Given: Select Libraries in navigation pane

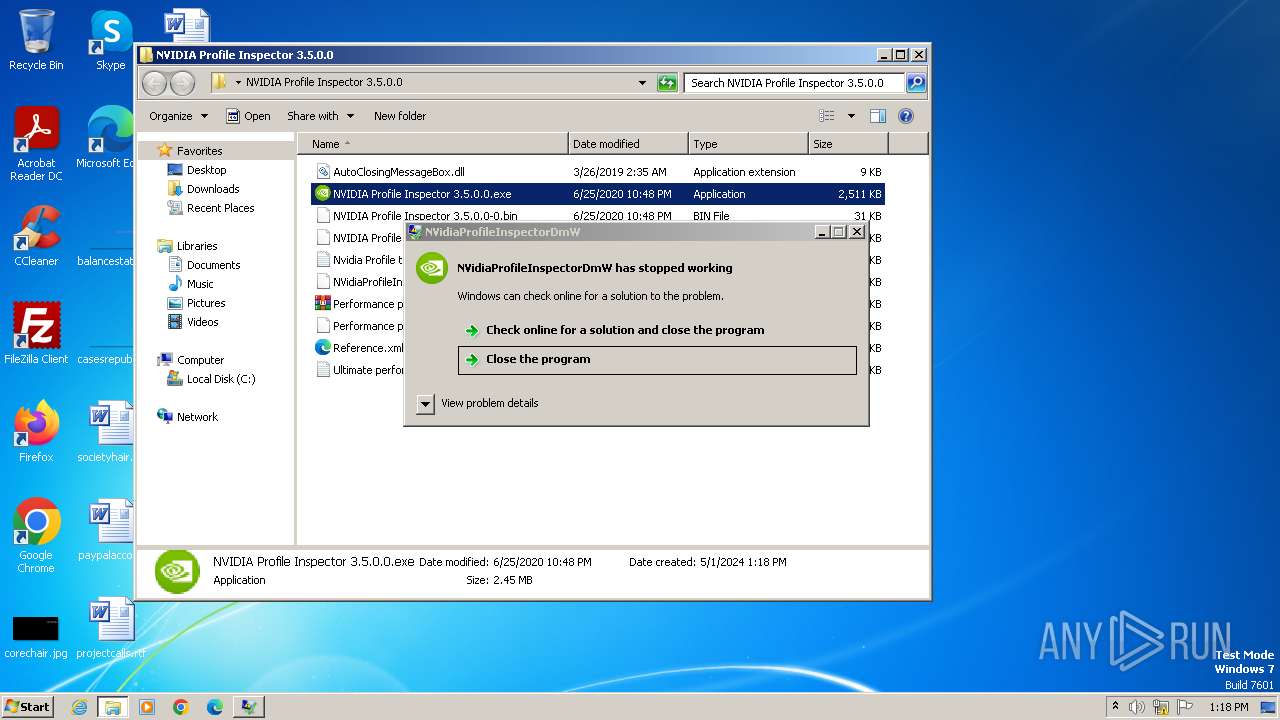Looking at the screenshot, I should pos(197,246).
